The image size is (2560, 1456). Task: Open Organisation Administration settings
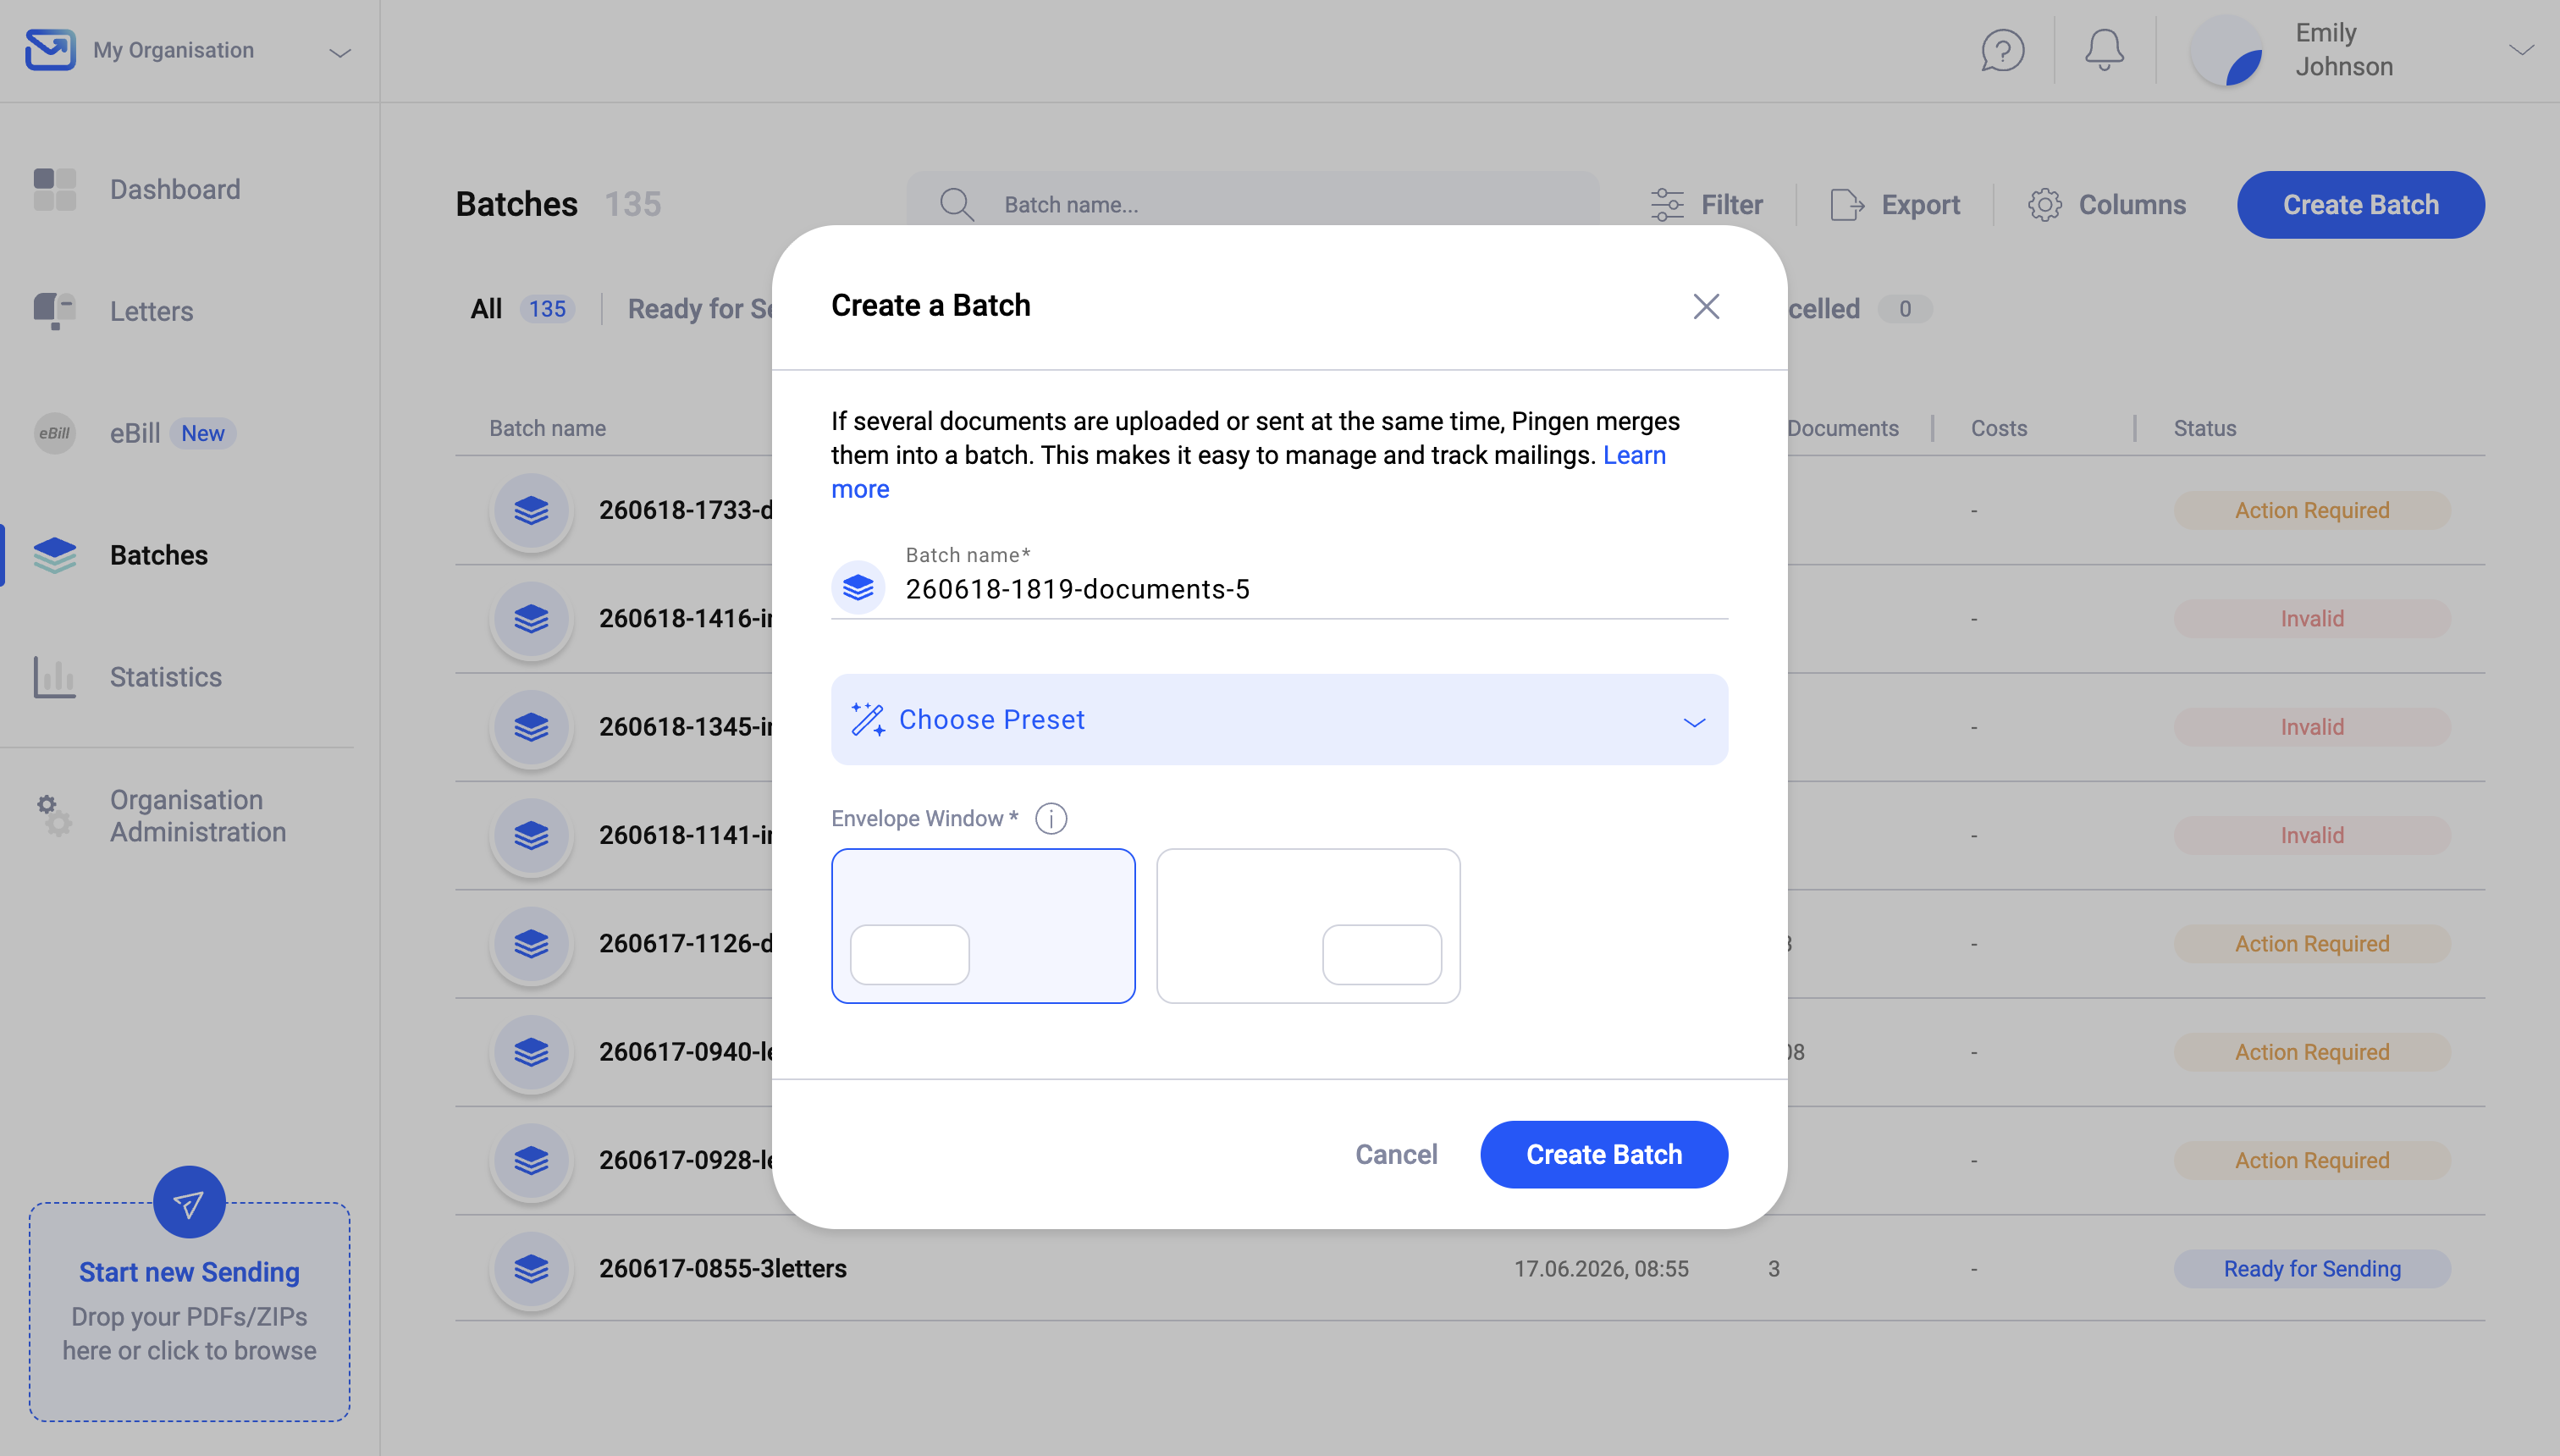(197, 816)
